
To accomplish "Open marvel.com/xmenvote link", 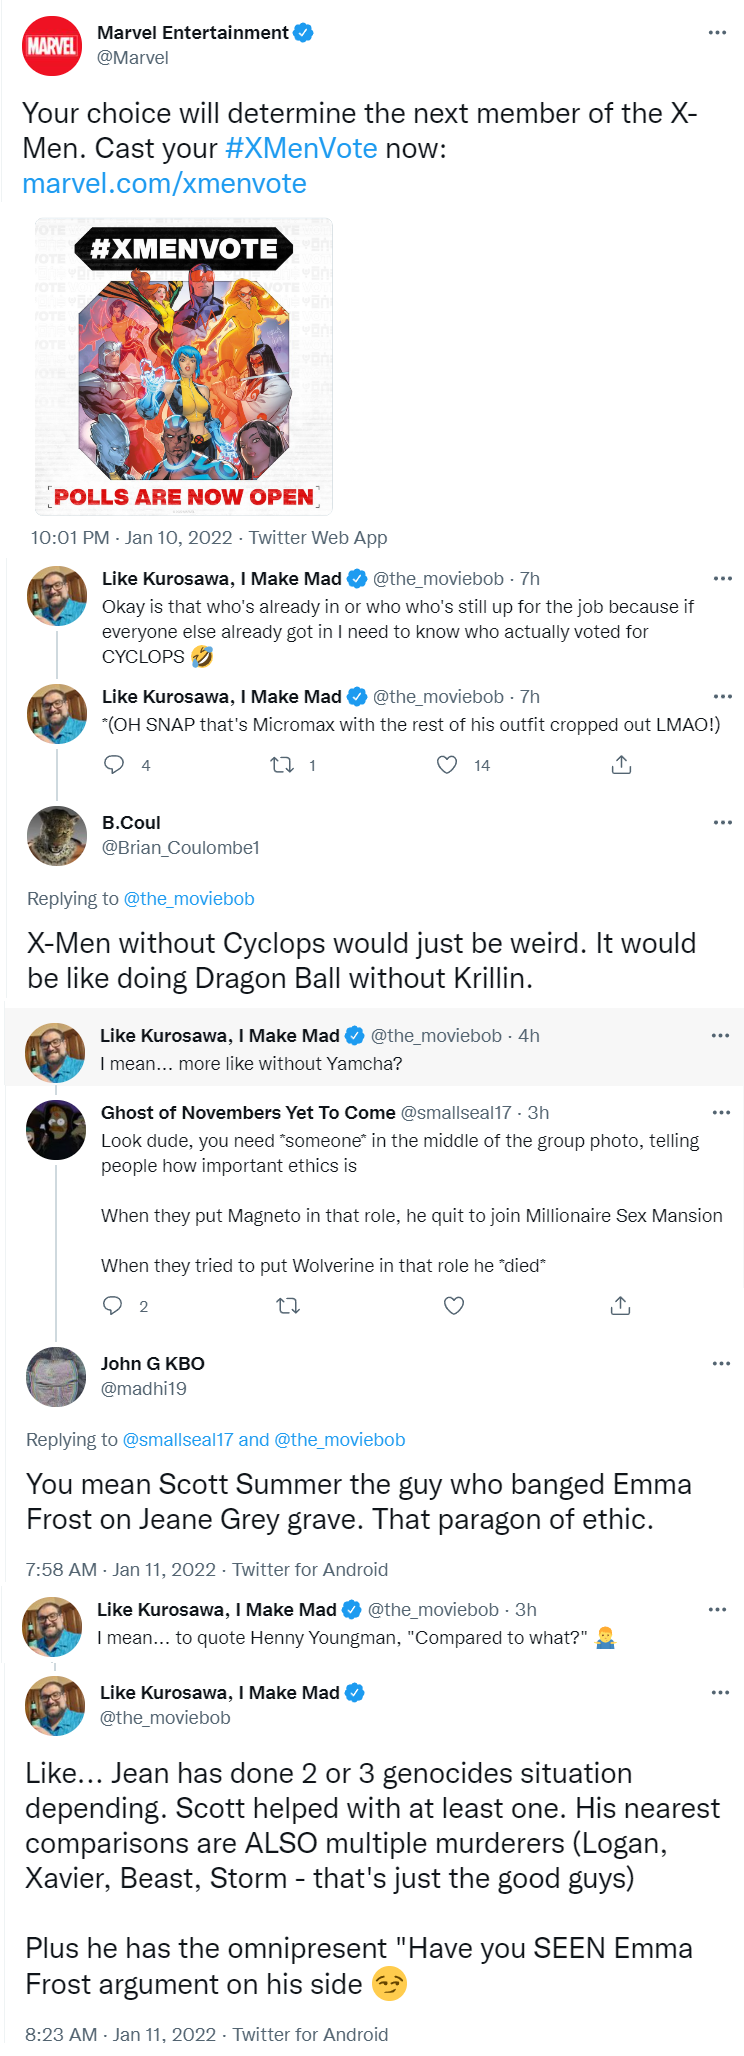I will [164, 184].
